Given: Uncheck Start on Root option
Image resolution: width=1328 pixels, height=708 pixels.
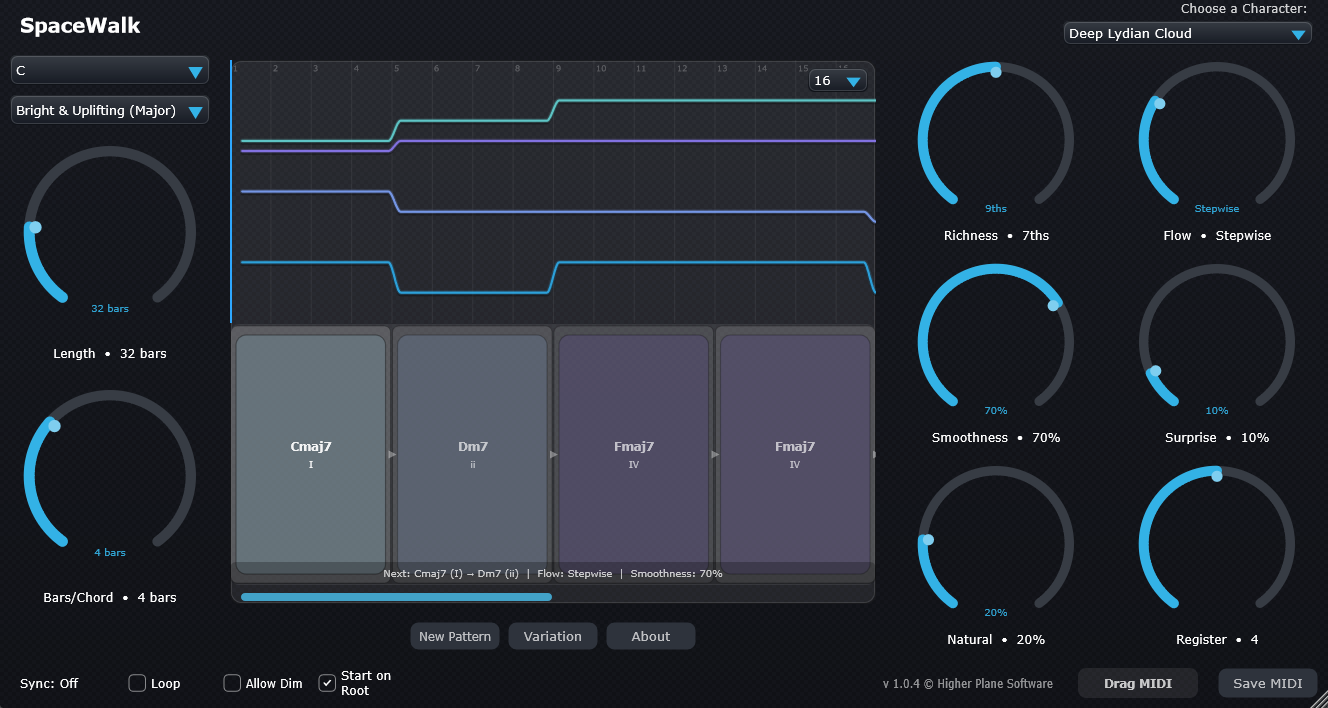Looking at the screenshot, I should (327, 683).
